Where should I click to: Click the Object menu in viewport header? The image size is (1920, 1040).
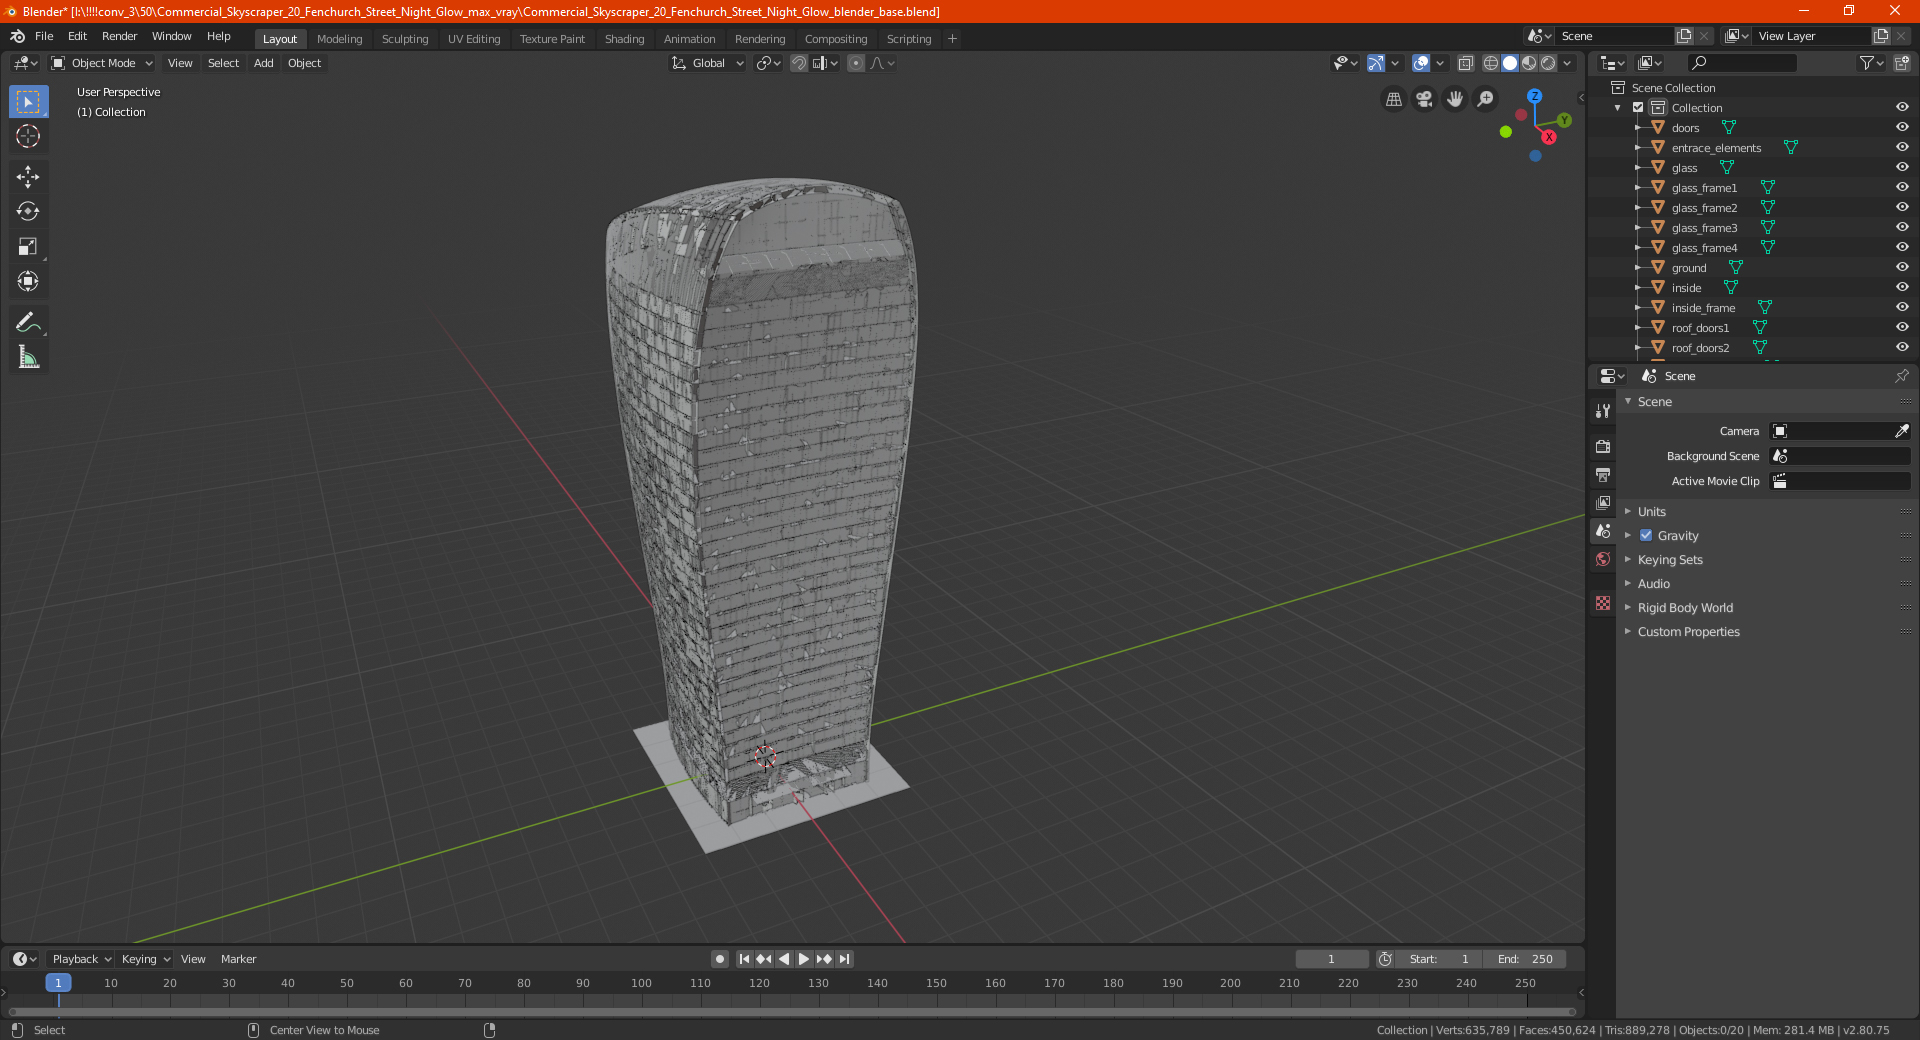pyautogui.click(x=304, y=63)
